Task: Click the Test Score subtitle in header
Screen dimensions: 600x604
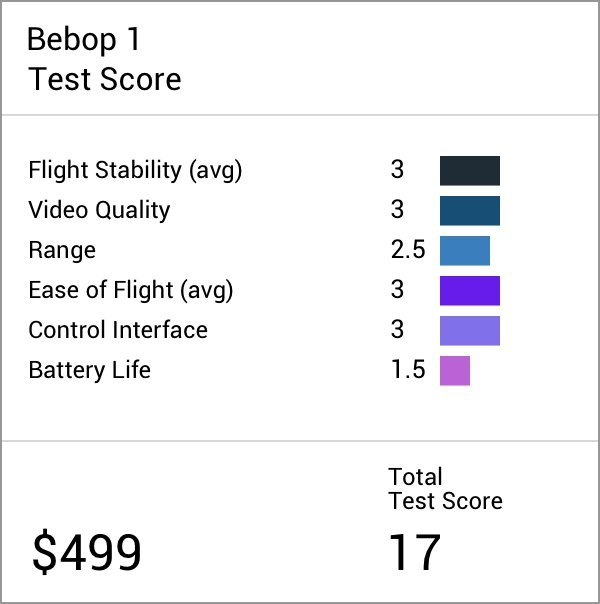Action: click(104, 79)
